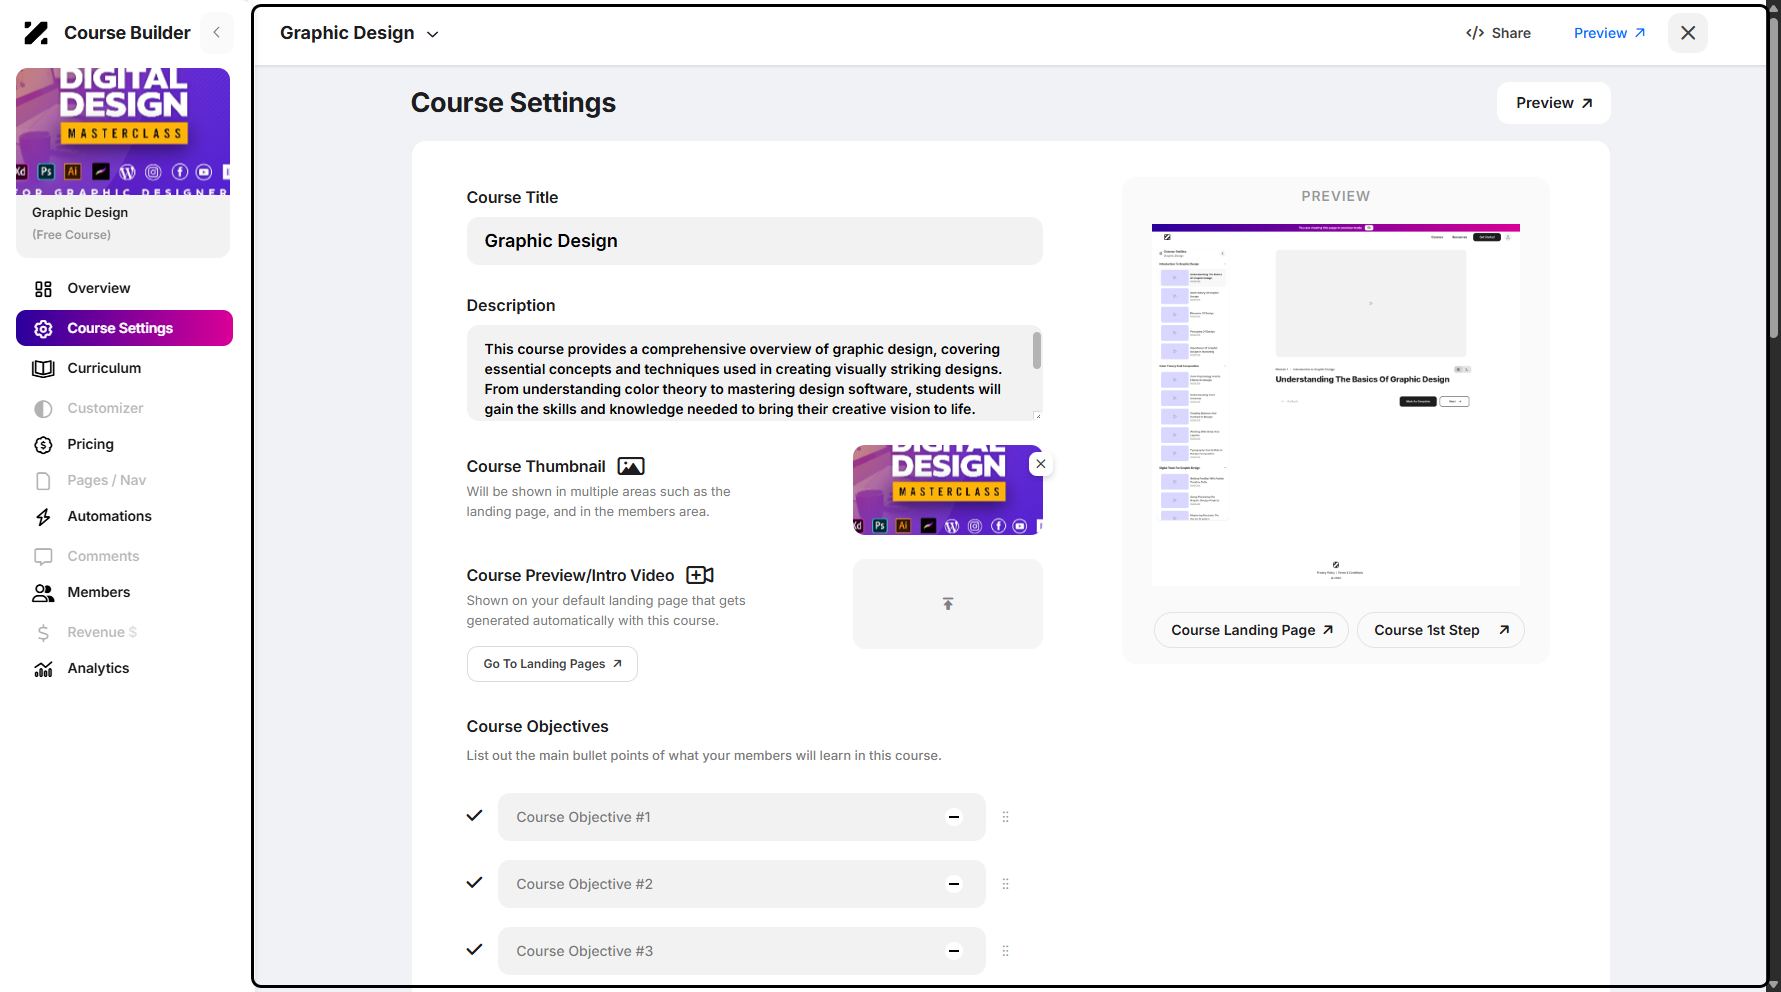
Task: Click the Pages / Nav page icon
Action: click(43, 481)
